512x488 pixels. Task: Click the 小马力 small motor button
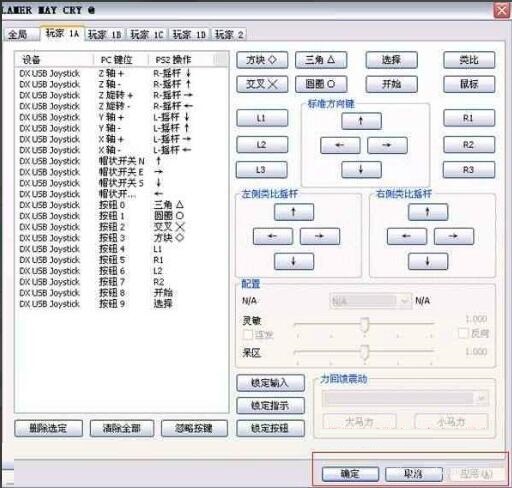click(x=451, y=422)
